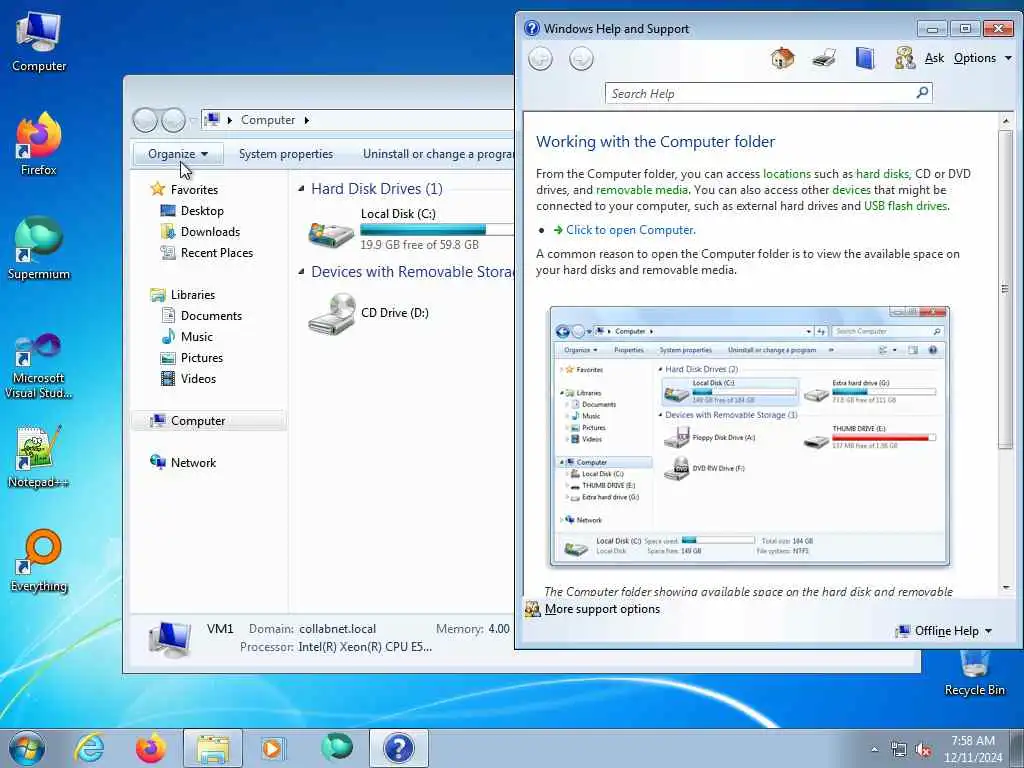Click the Back button in Explorer window
1024x768 pixels.
coord(145,120)
